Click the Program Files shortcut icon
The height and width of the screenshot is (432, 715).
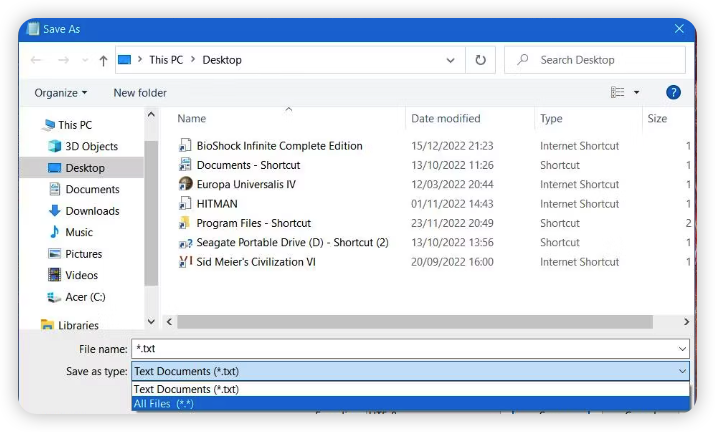coord(185,223)
